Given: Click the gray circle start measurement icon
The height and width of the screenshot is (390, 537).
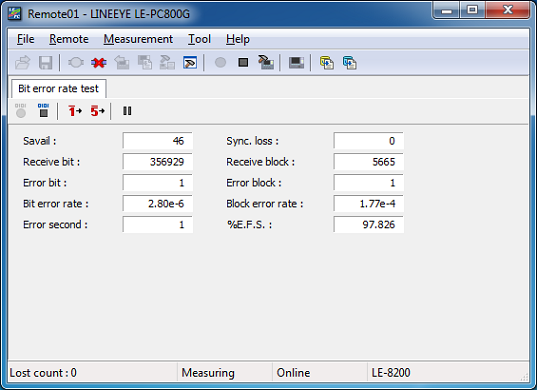Looking at the screenshot, I should click(x=220, y=63).
